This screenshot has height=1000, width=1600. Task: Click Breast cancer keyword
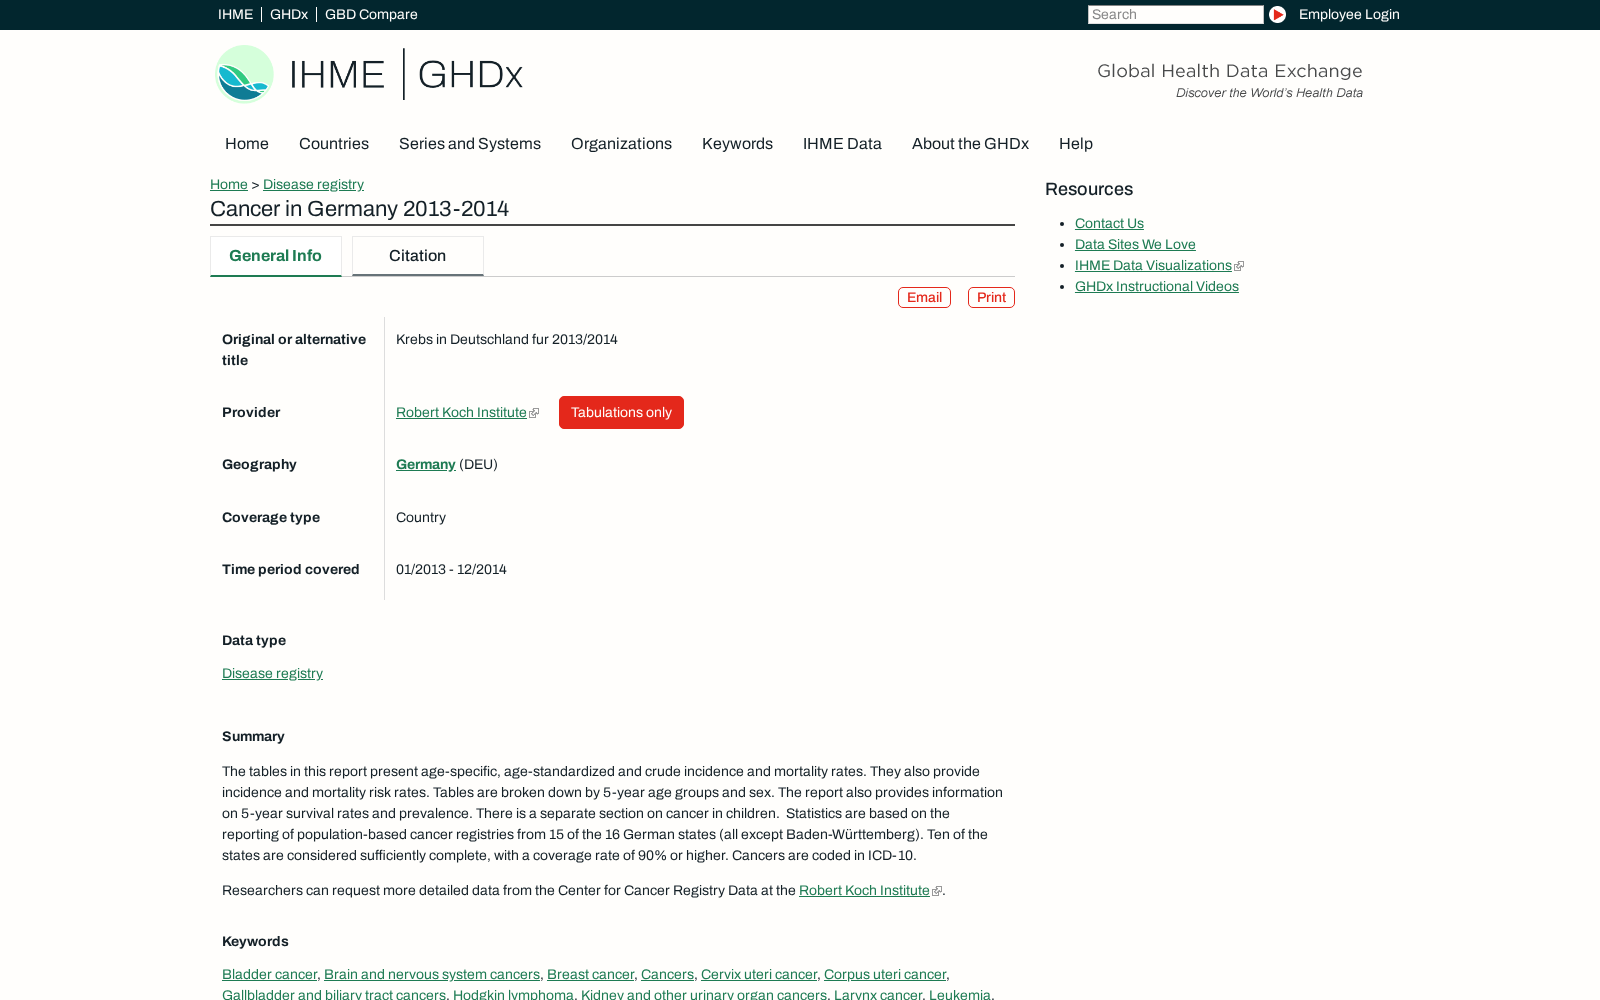pyautogui.click(x=590, y=974)
